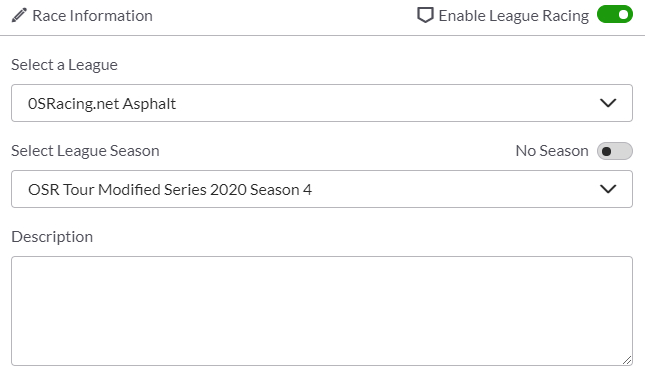Open the Select League Season dropdown
Image resolution: width=645 pixels, height=371 pixels.
coord(322,189)
